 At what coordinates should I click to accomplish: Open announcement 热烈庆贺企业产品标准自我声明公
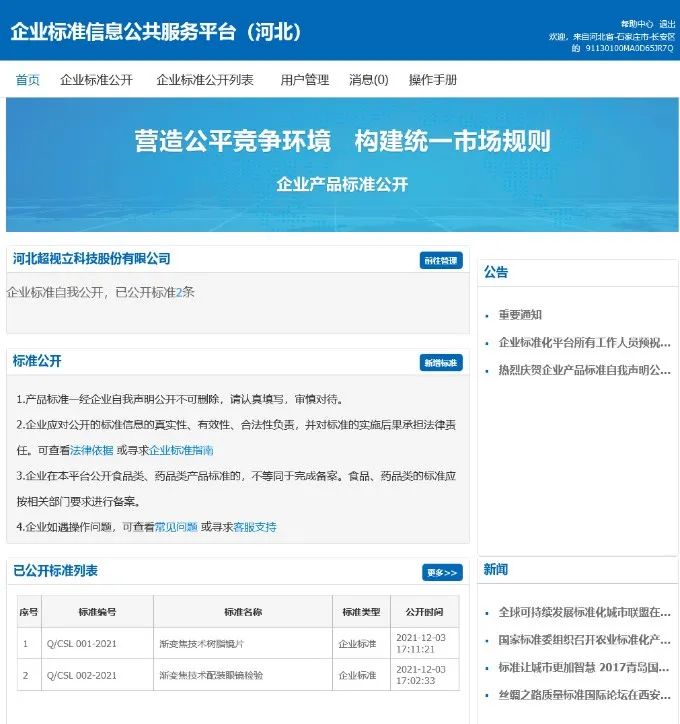tap(584, 370)
